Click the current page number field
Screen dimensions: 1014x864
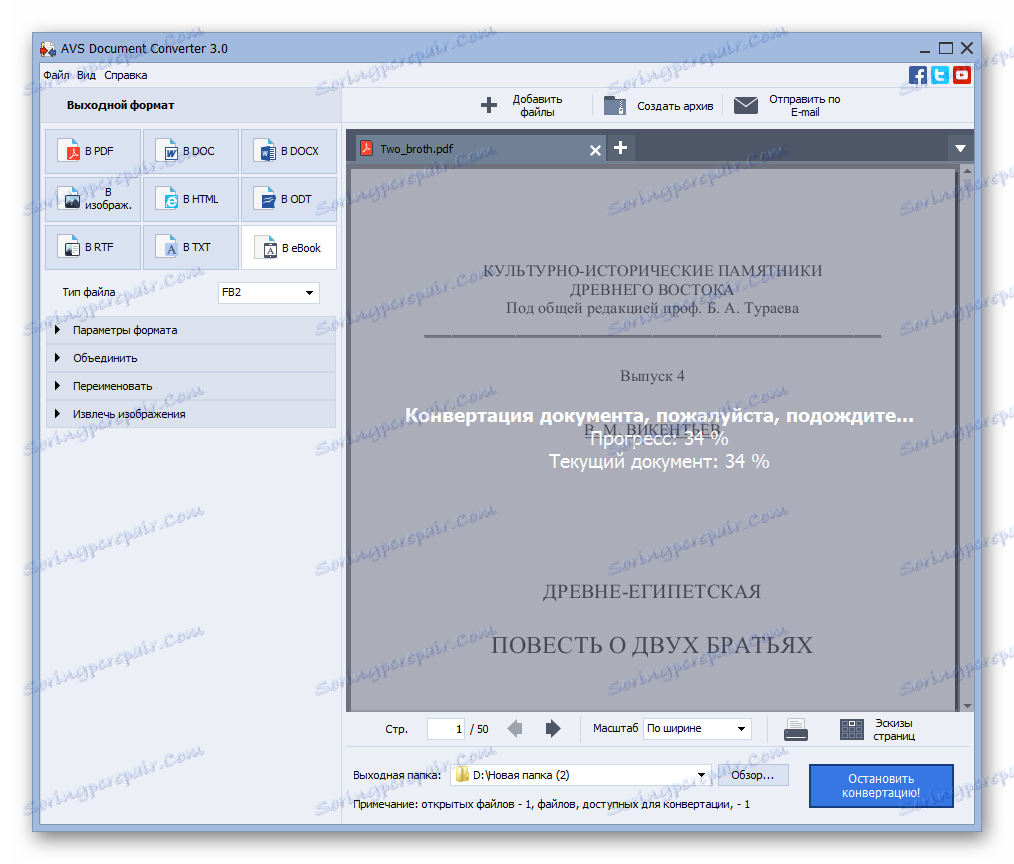[x=446, y=729]
